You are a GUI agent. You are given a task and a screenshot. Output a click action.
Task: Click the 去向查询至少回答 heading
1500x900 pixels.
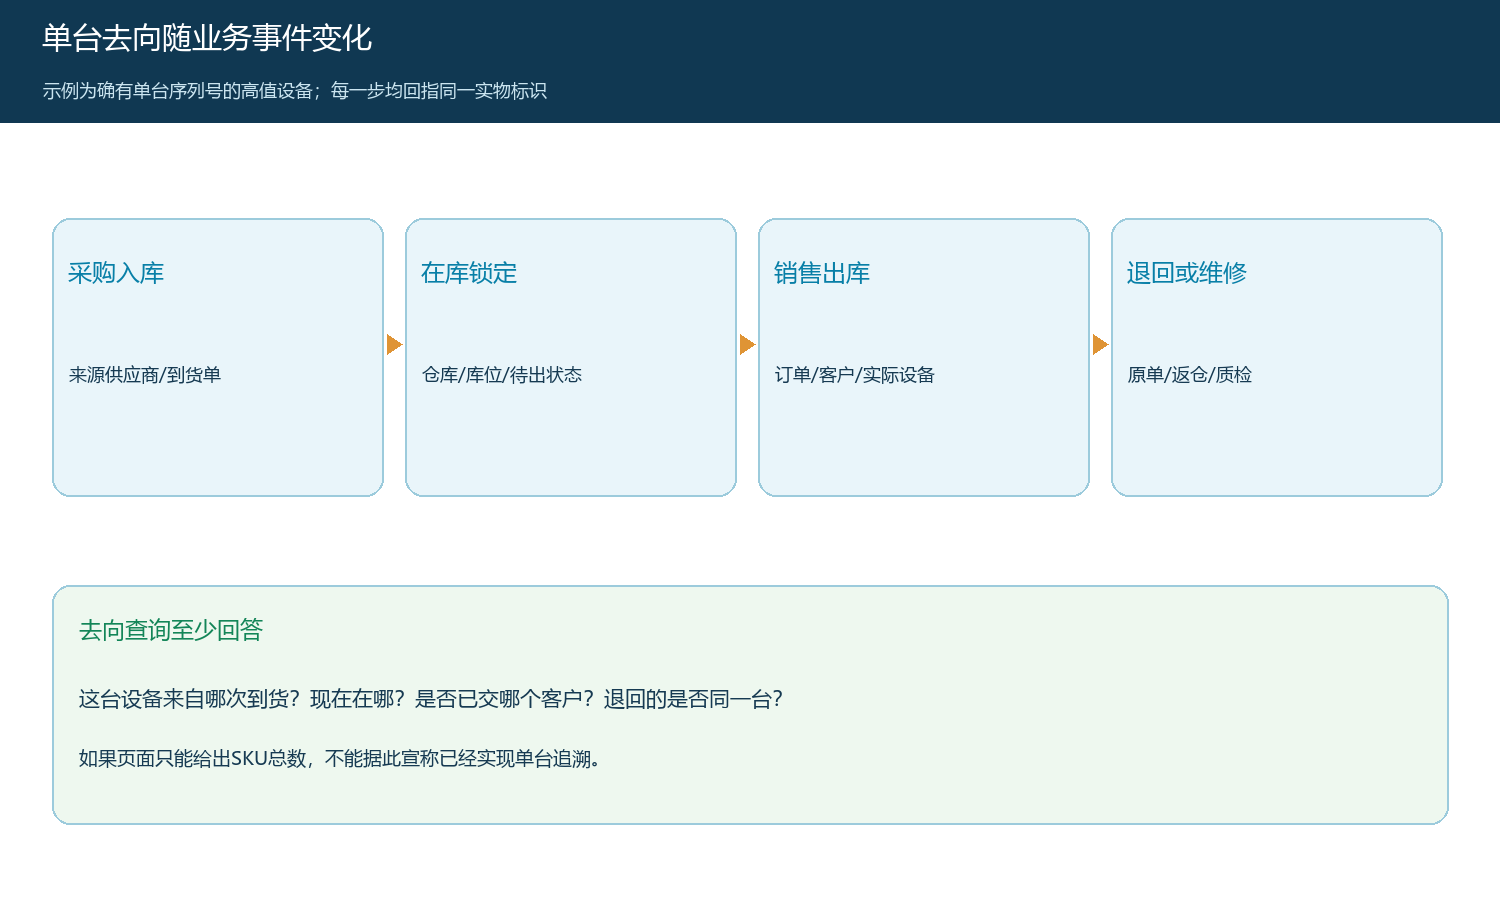point(171,630)
